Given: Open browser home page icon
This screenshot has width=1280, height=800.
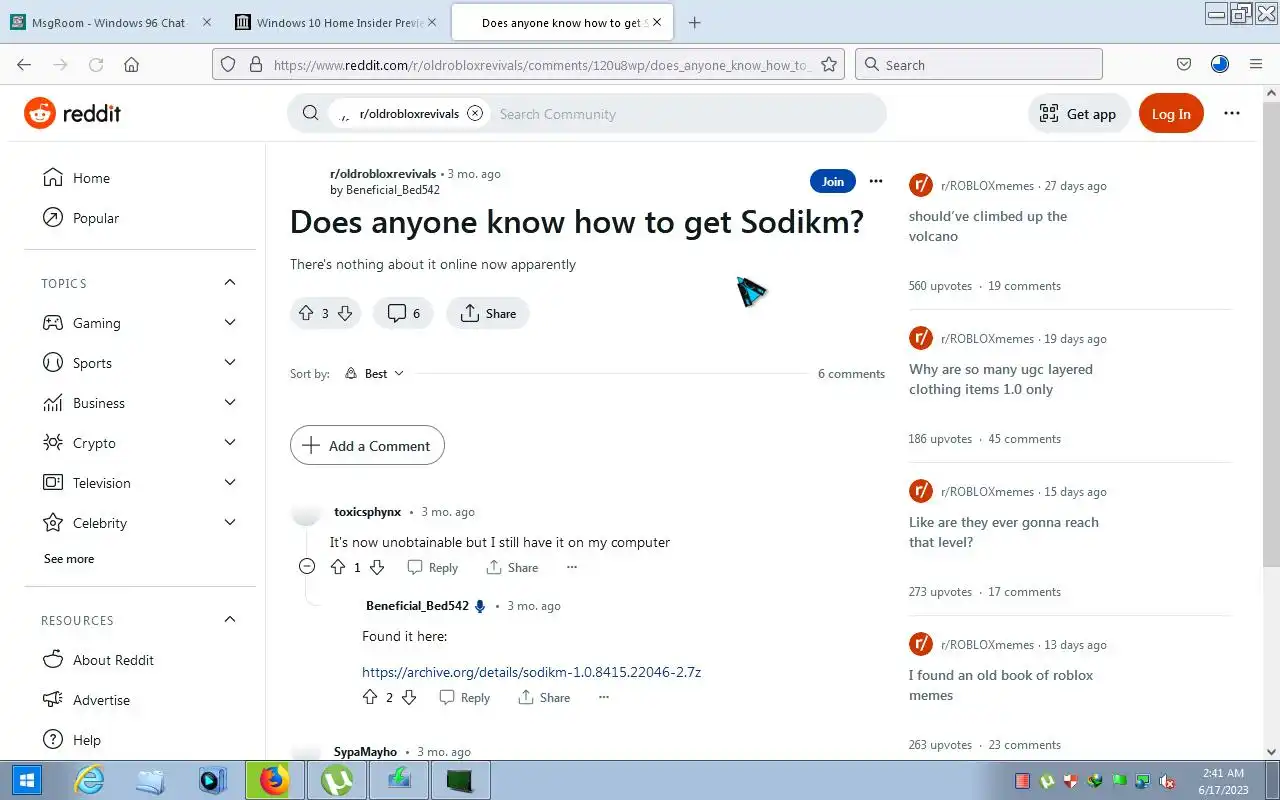Looking at the screenshot, I should click(x=131, y=65).
